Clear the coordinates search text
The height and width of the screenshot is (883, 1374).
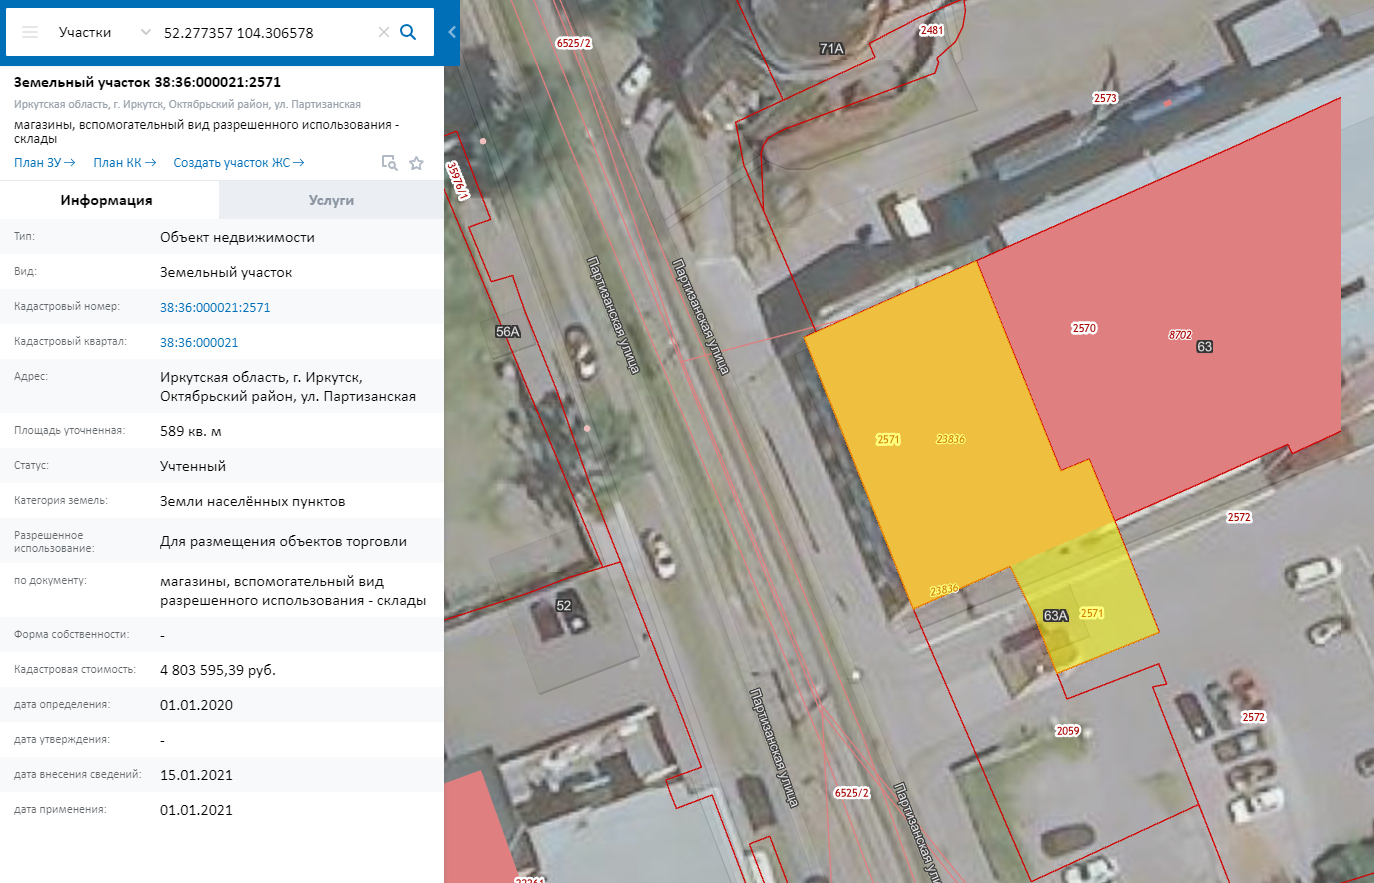pos(383,32)
